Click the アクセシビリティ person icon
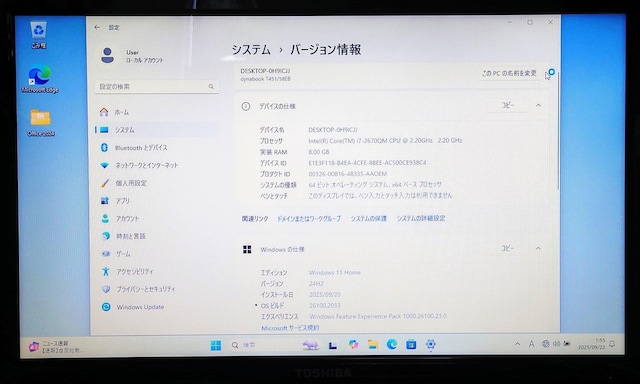 point(106,271)
